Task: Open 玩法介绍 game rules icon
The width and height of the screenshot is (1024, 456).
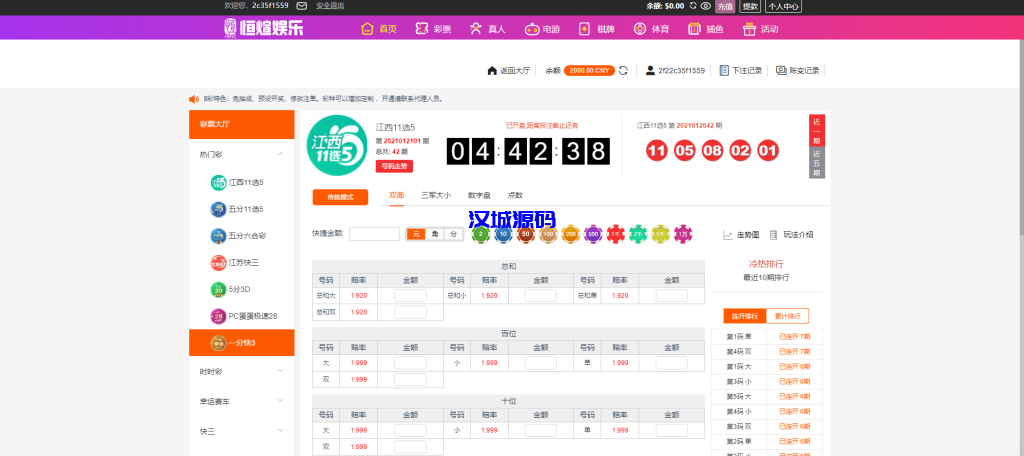Action: tap(773, 234)
